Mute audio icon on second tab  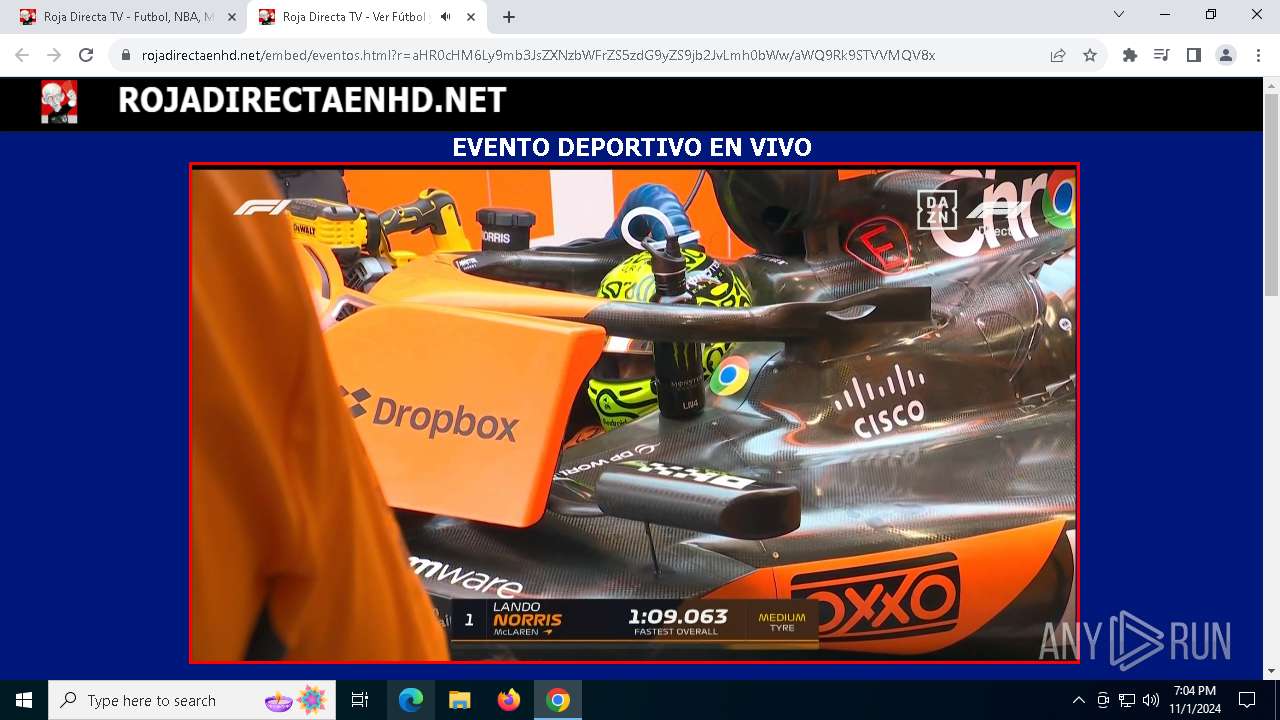(x=445, y=17)
